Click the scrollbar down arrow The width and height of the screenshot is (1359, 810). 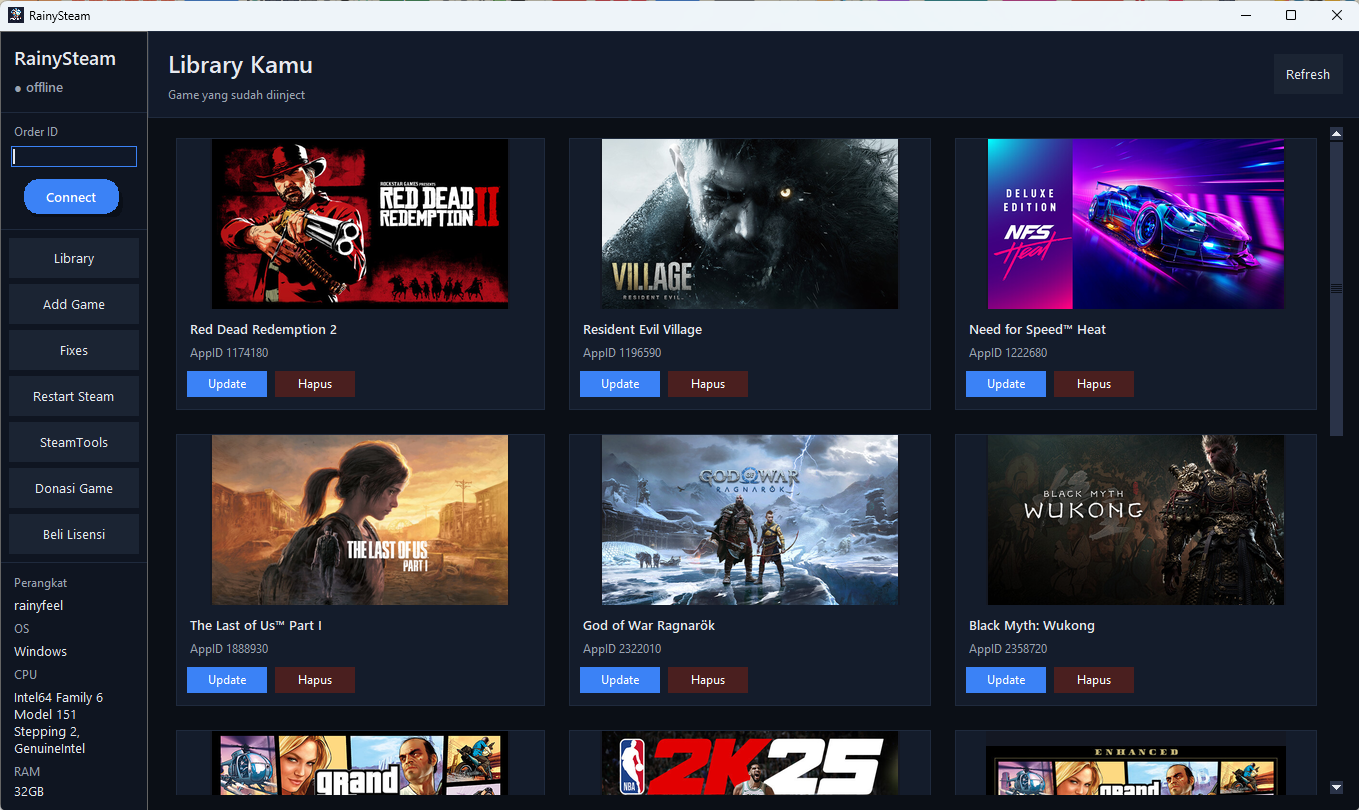coord(1336,787)
